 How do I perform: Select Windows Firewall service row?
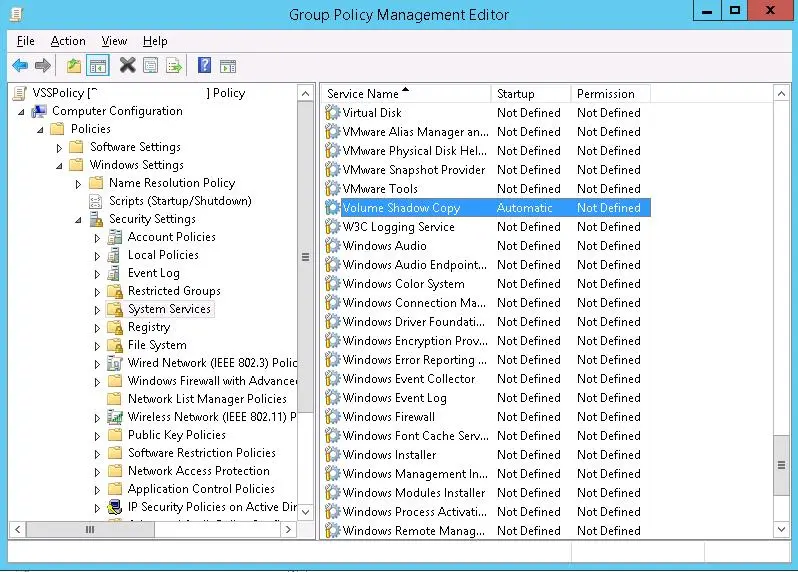pos(389,417)
